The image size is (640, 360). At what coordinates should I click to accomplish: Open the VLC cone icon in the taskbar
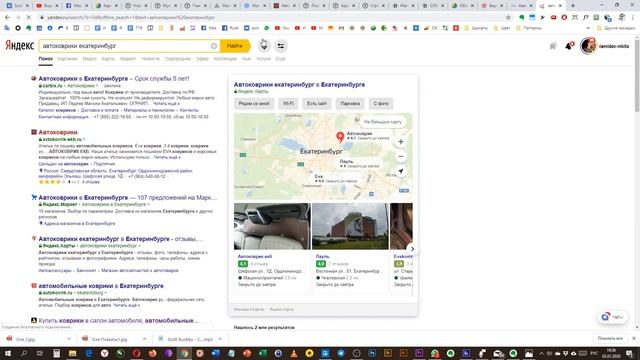coord(294,353)
